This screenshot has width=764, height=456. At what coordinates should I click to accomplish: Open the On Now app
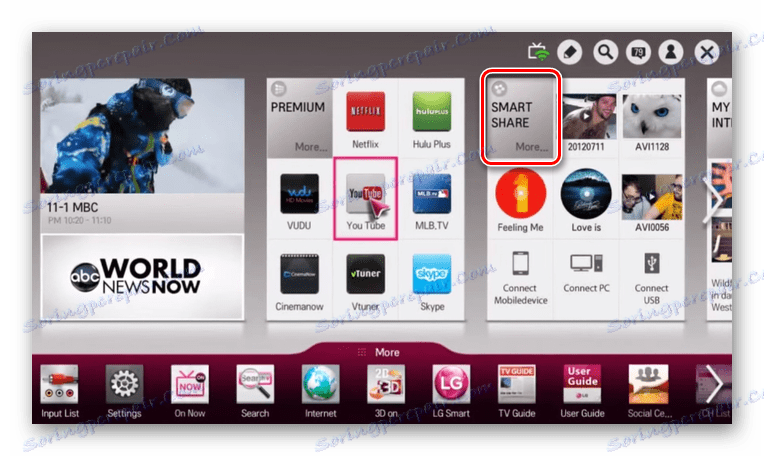(x=190, y=391)
